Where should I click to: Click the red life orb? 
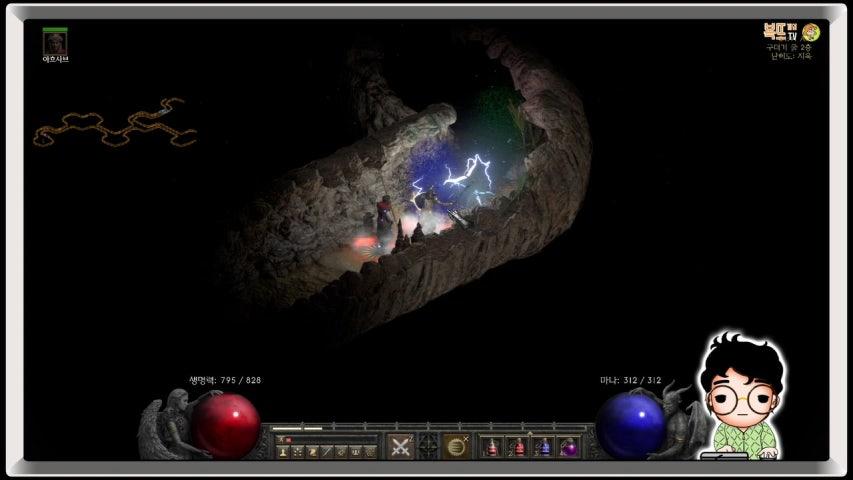tap(225, 426)
